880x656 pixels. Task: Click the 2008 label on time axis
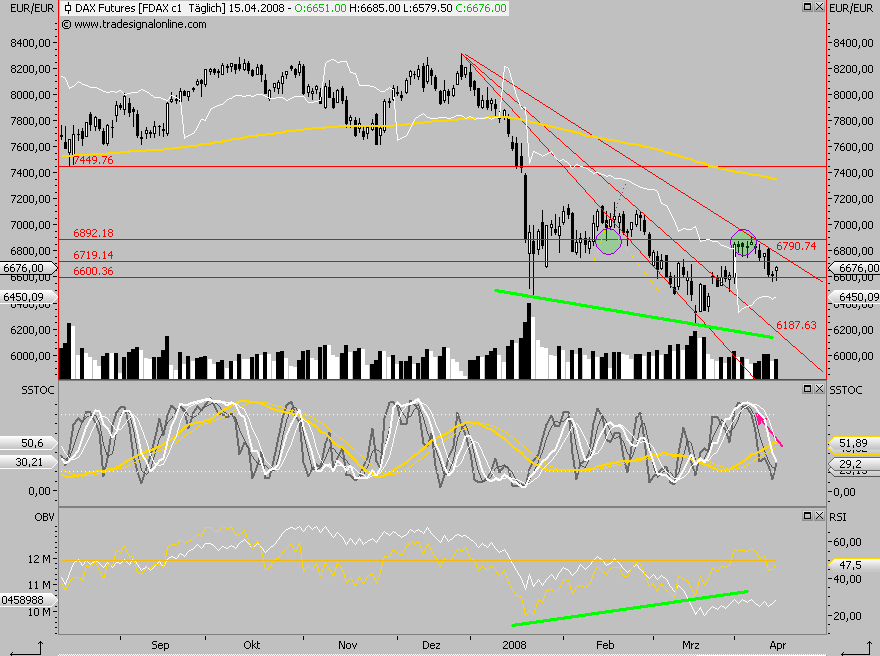click(515, 645)
